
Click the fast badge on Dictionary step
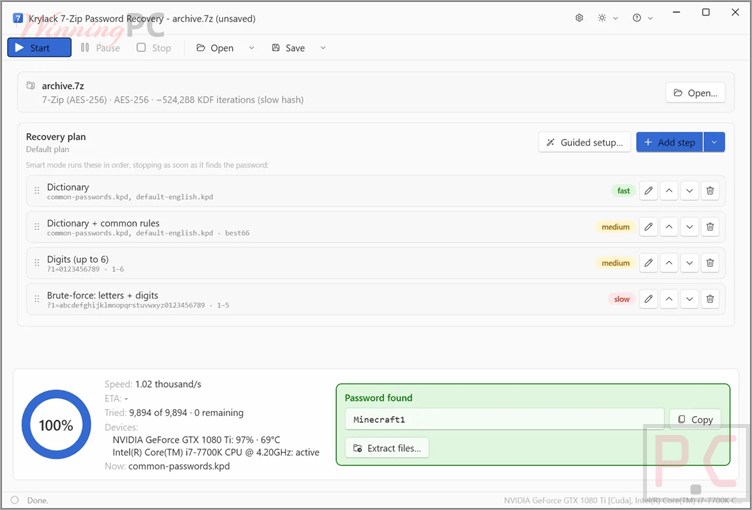623,190
